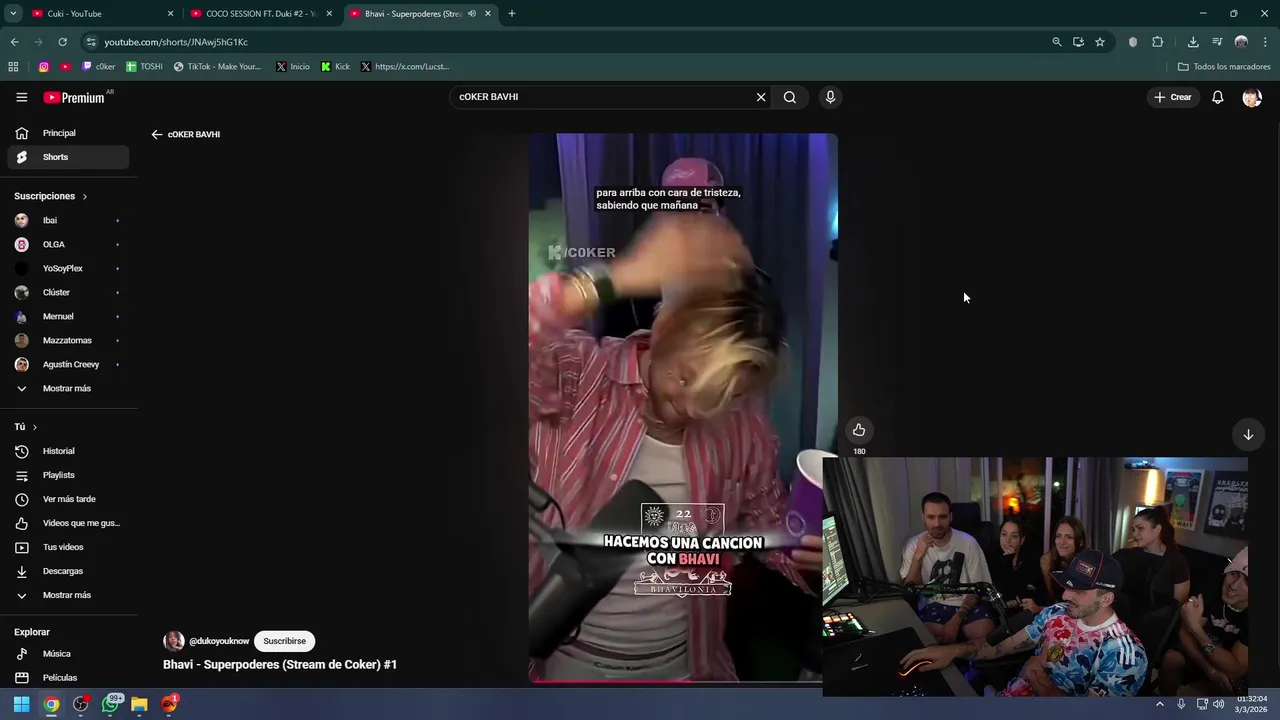Viewport: 1280px width, 720px height.
Task: Bookmark this page with the star
Action: [x=1100, y=42]
